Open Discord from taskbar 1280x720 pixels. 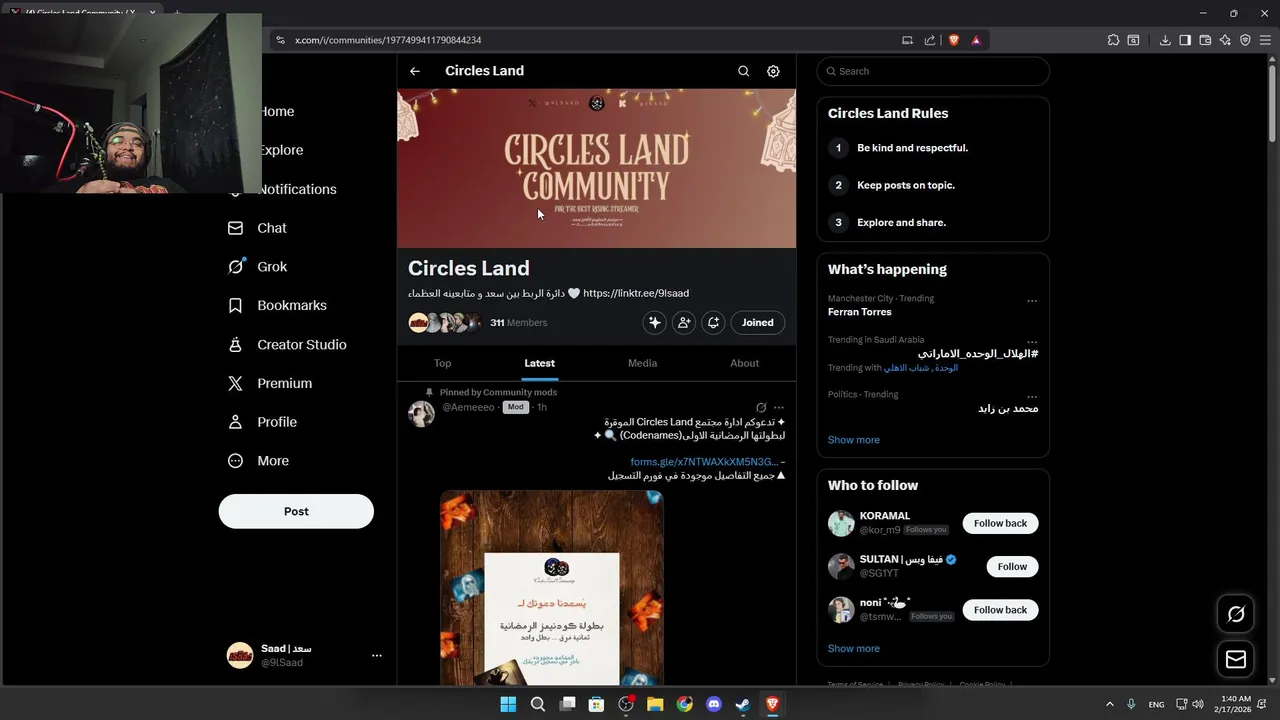tap(714, 704)
